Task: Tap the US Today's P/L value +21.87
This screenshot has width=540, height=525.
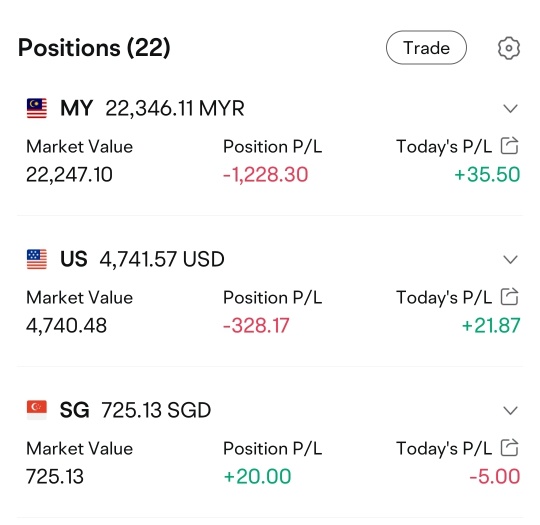Action: 491,325
